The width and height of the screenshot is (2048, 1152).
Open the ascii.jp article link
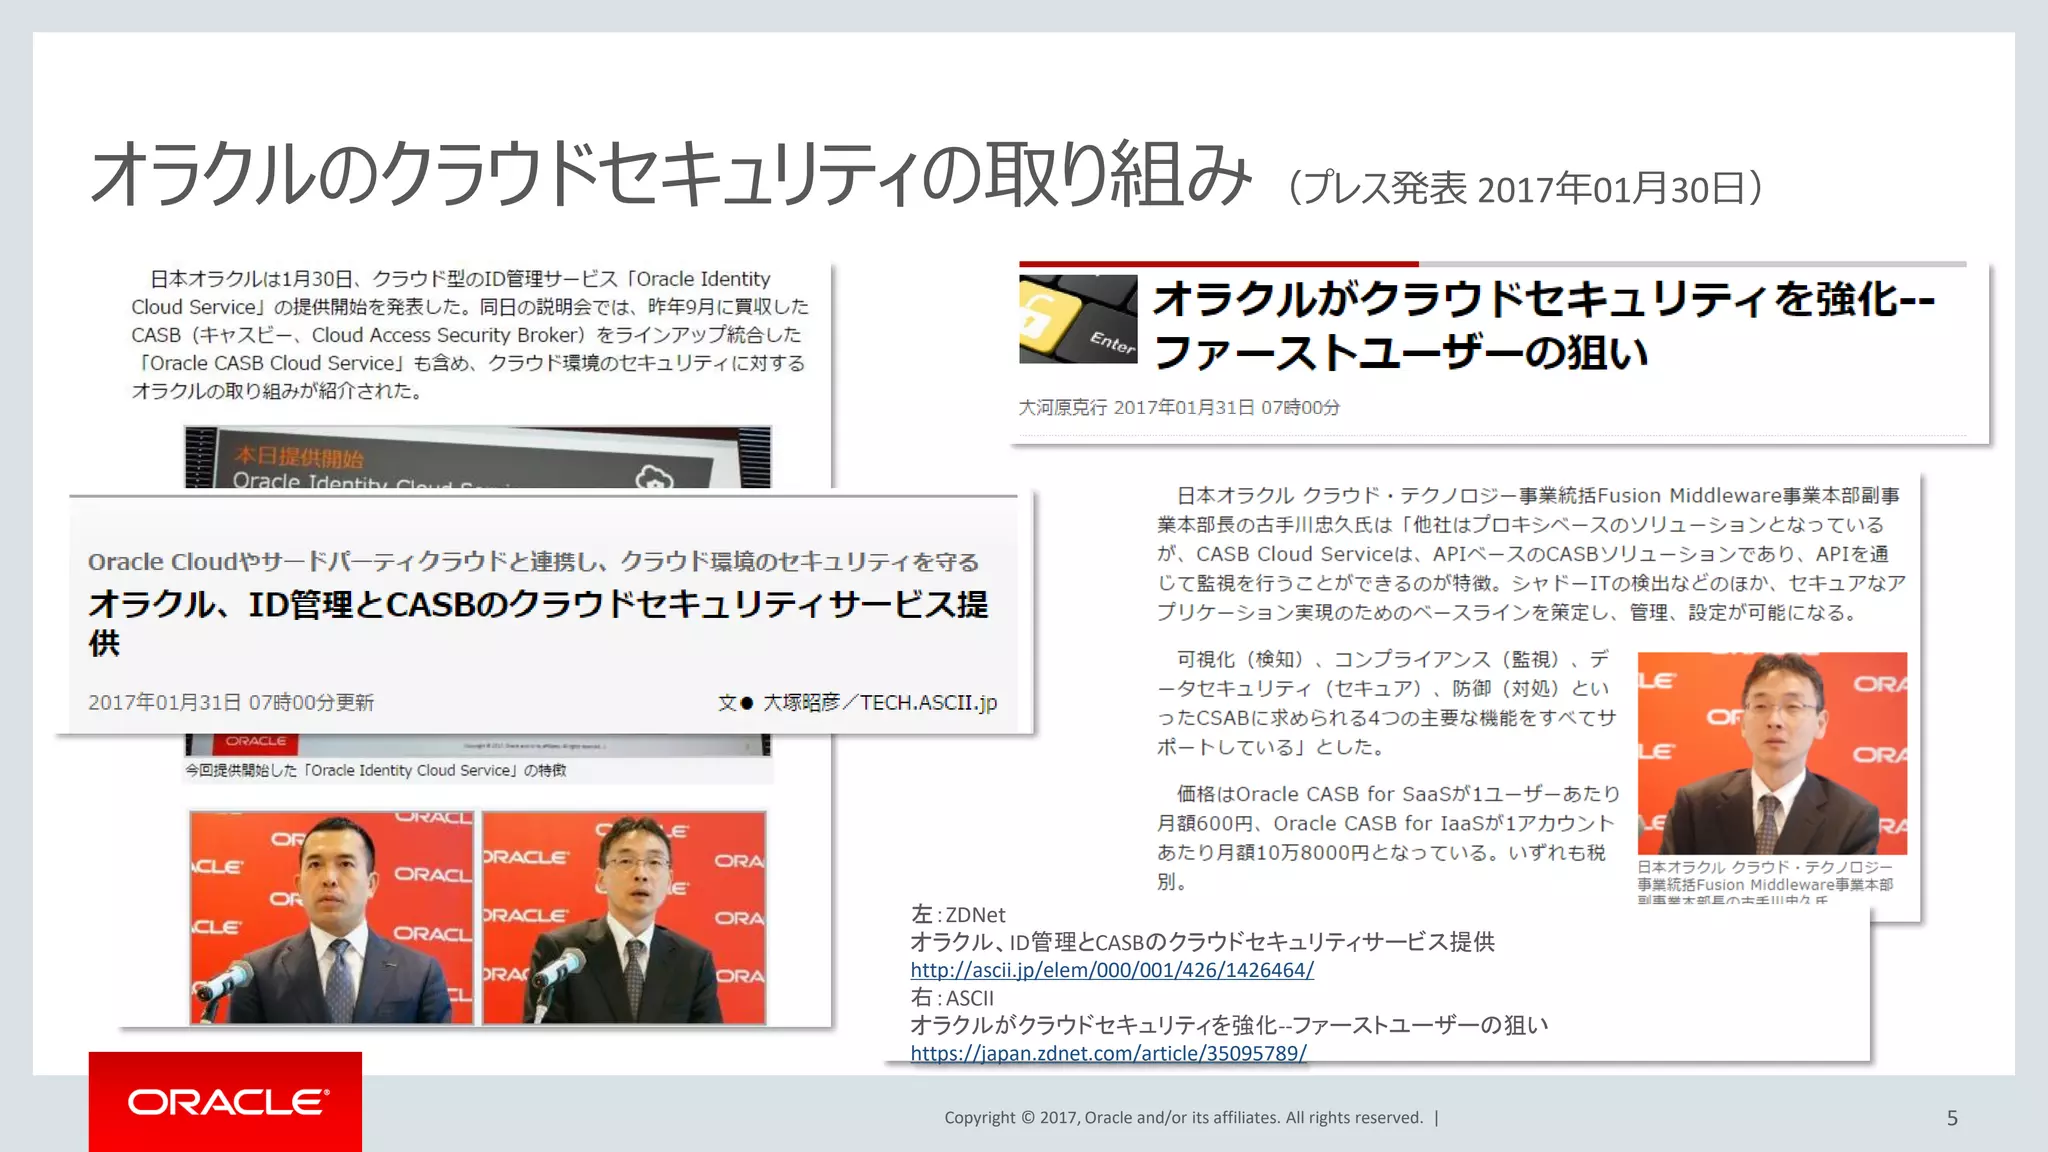[x=1111, y=970]
